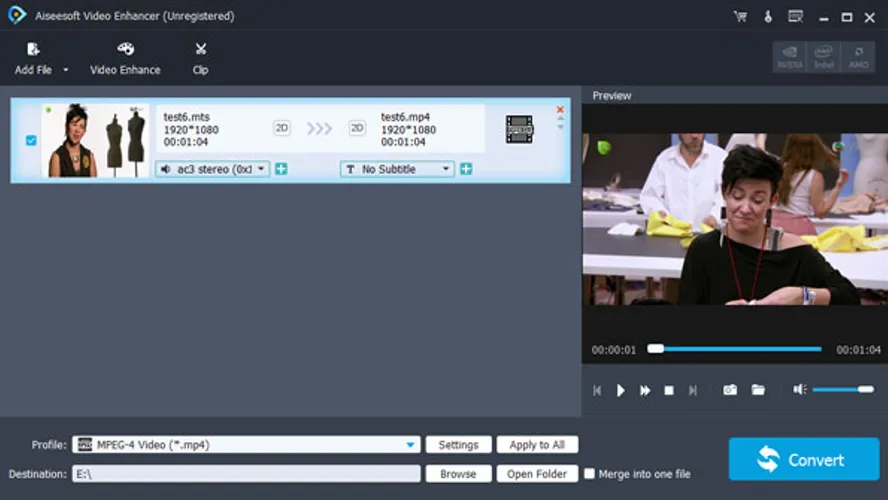Open the Video Enhance tool
Screen dimensions: 888x500
click(125, 58)
